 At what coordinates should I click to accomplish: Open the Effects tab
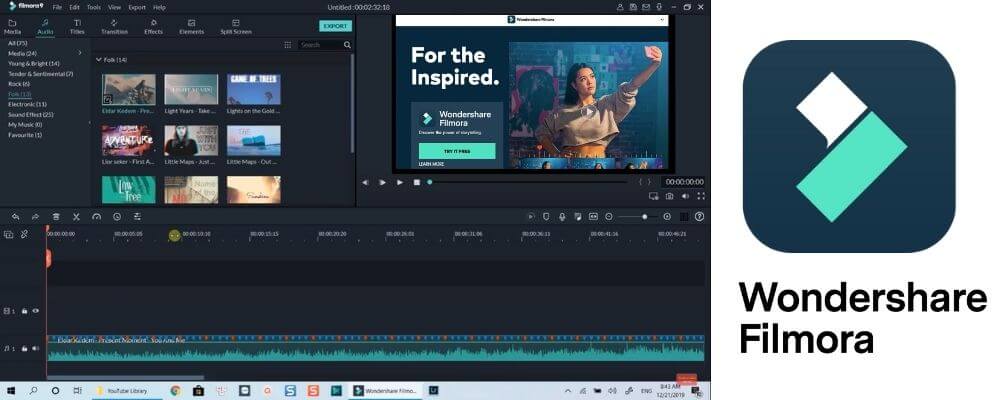pyautogui.click(x=153, y=26)
